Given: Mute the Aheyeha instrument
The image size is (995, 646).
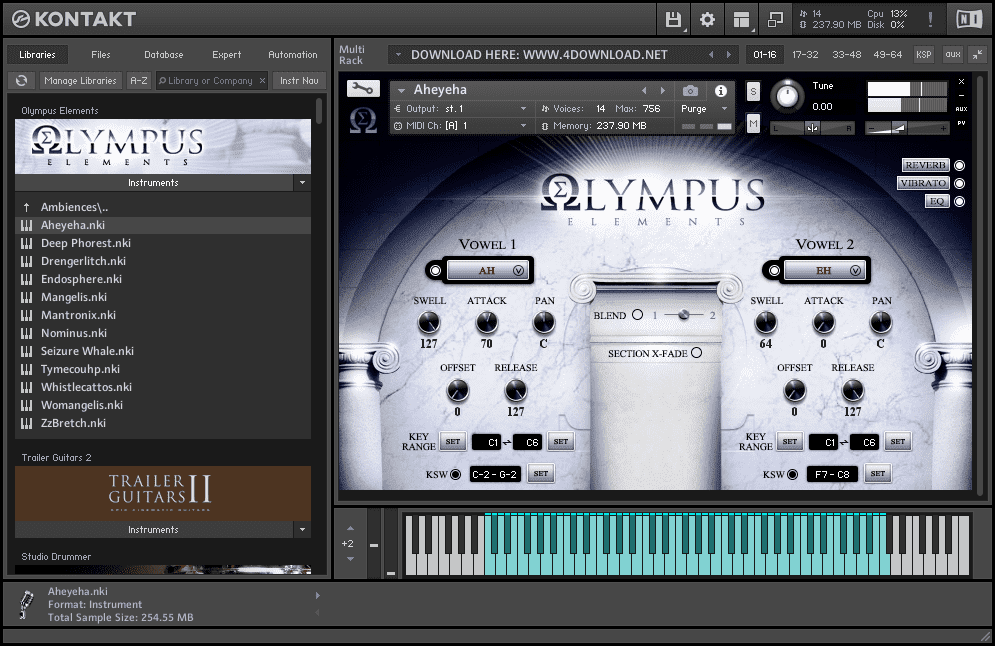Looking at the screenshot, I should (x=753, y=123).
